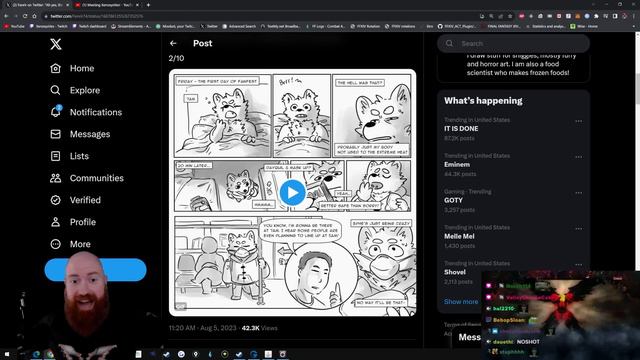Open options menu for GOTY trend
This screenshot has width=640, height=360.
coord(578,193)
